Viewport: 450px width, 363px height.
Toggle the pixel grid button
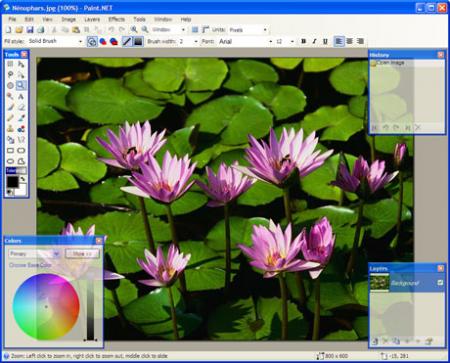195,30
